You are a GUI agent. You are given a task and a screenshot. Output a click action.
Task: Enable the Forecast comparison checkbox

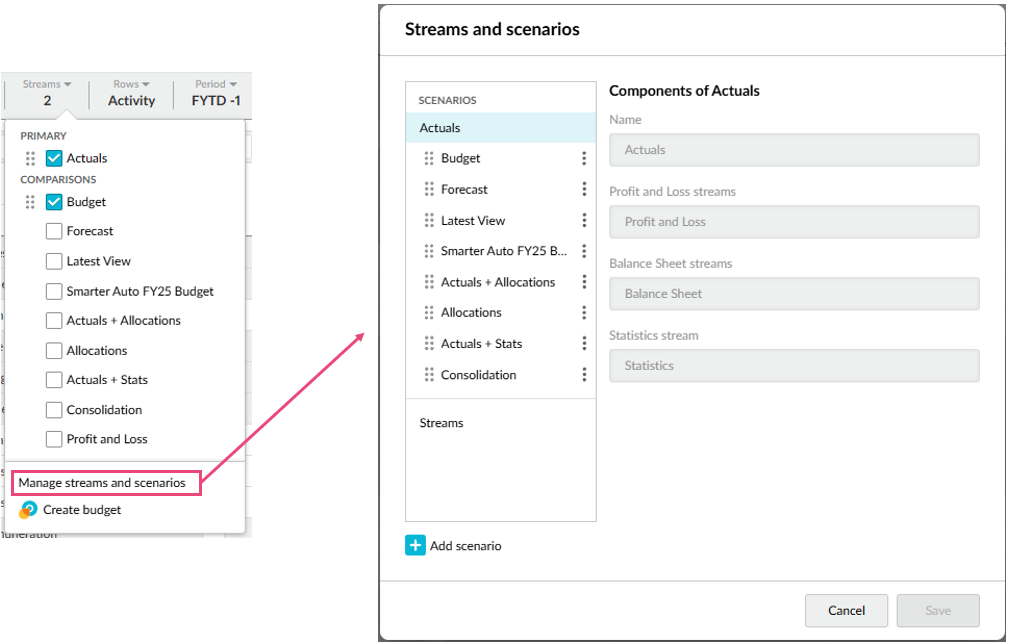[54, 231]
